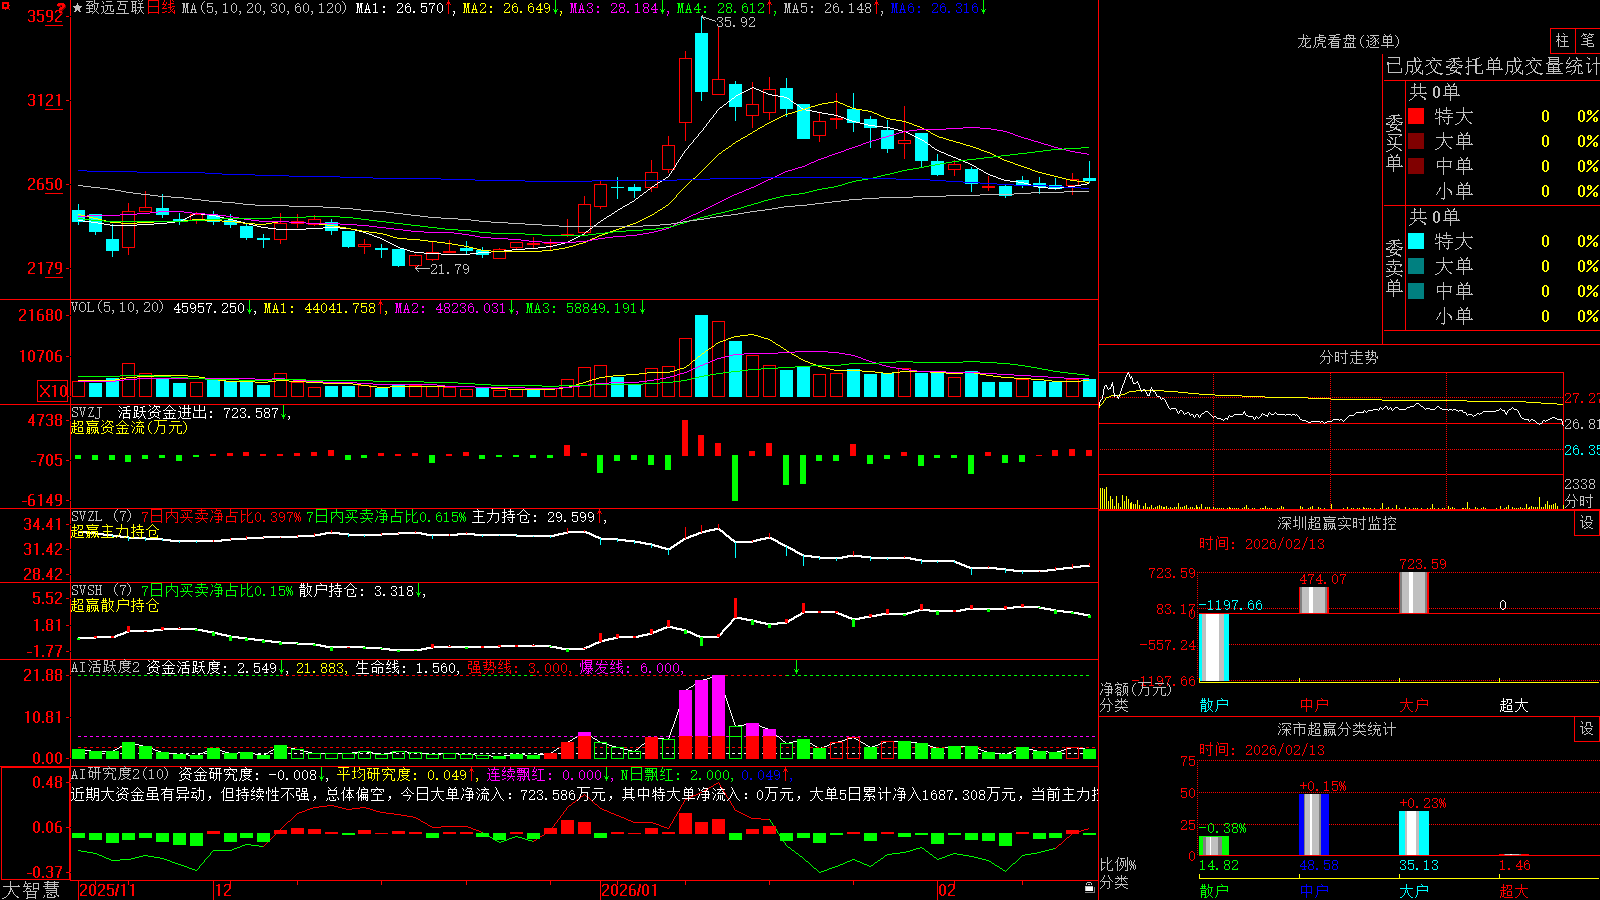Click 超赢资金流(万元) yellow label
Image resolution: width=1600 pixels, height=900 pixels.
pos(129,427)
